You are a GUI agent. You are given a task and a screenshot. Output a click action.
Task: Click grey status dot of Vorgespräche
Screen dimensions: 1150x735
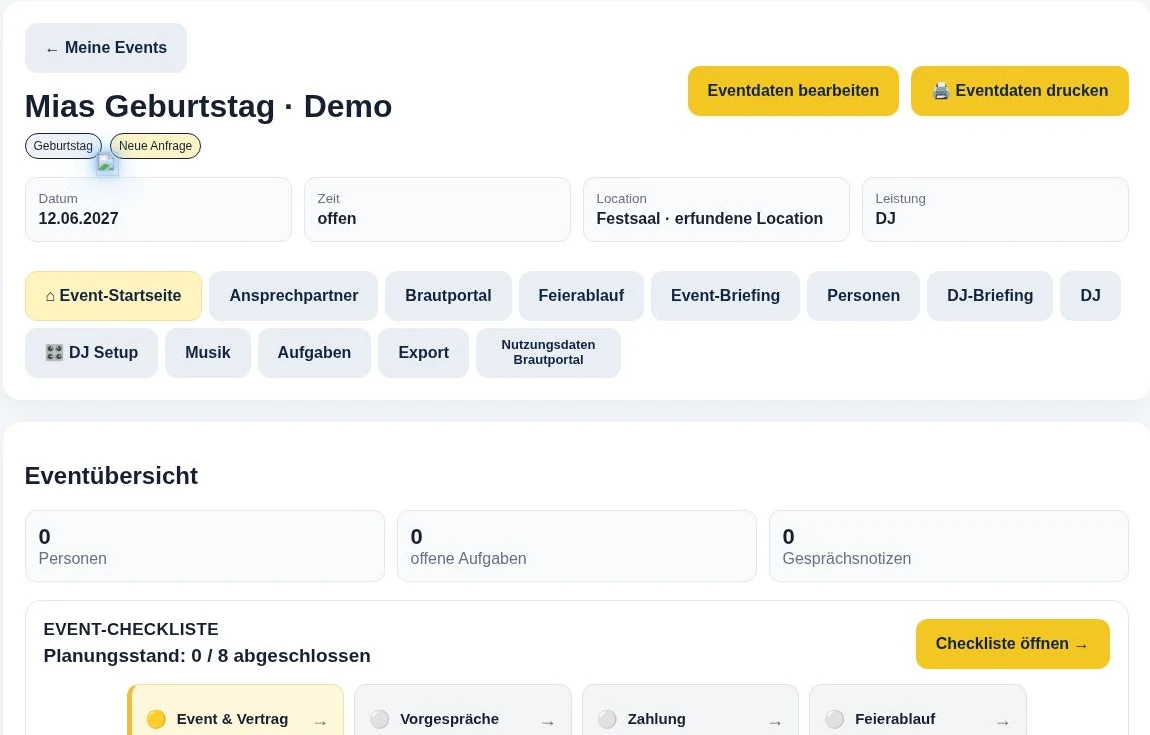[x=379, y=720]
